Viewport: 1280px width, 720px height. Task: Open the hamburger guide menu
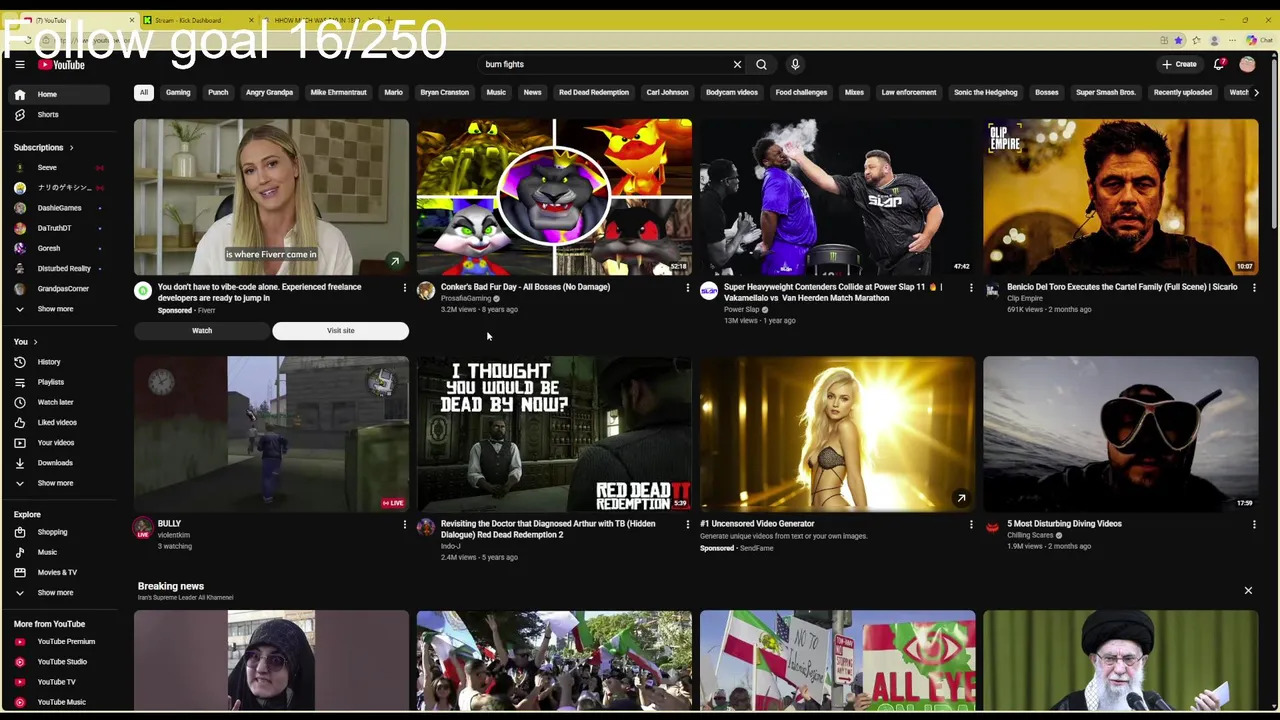[19, 64]
